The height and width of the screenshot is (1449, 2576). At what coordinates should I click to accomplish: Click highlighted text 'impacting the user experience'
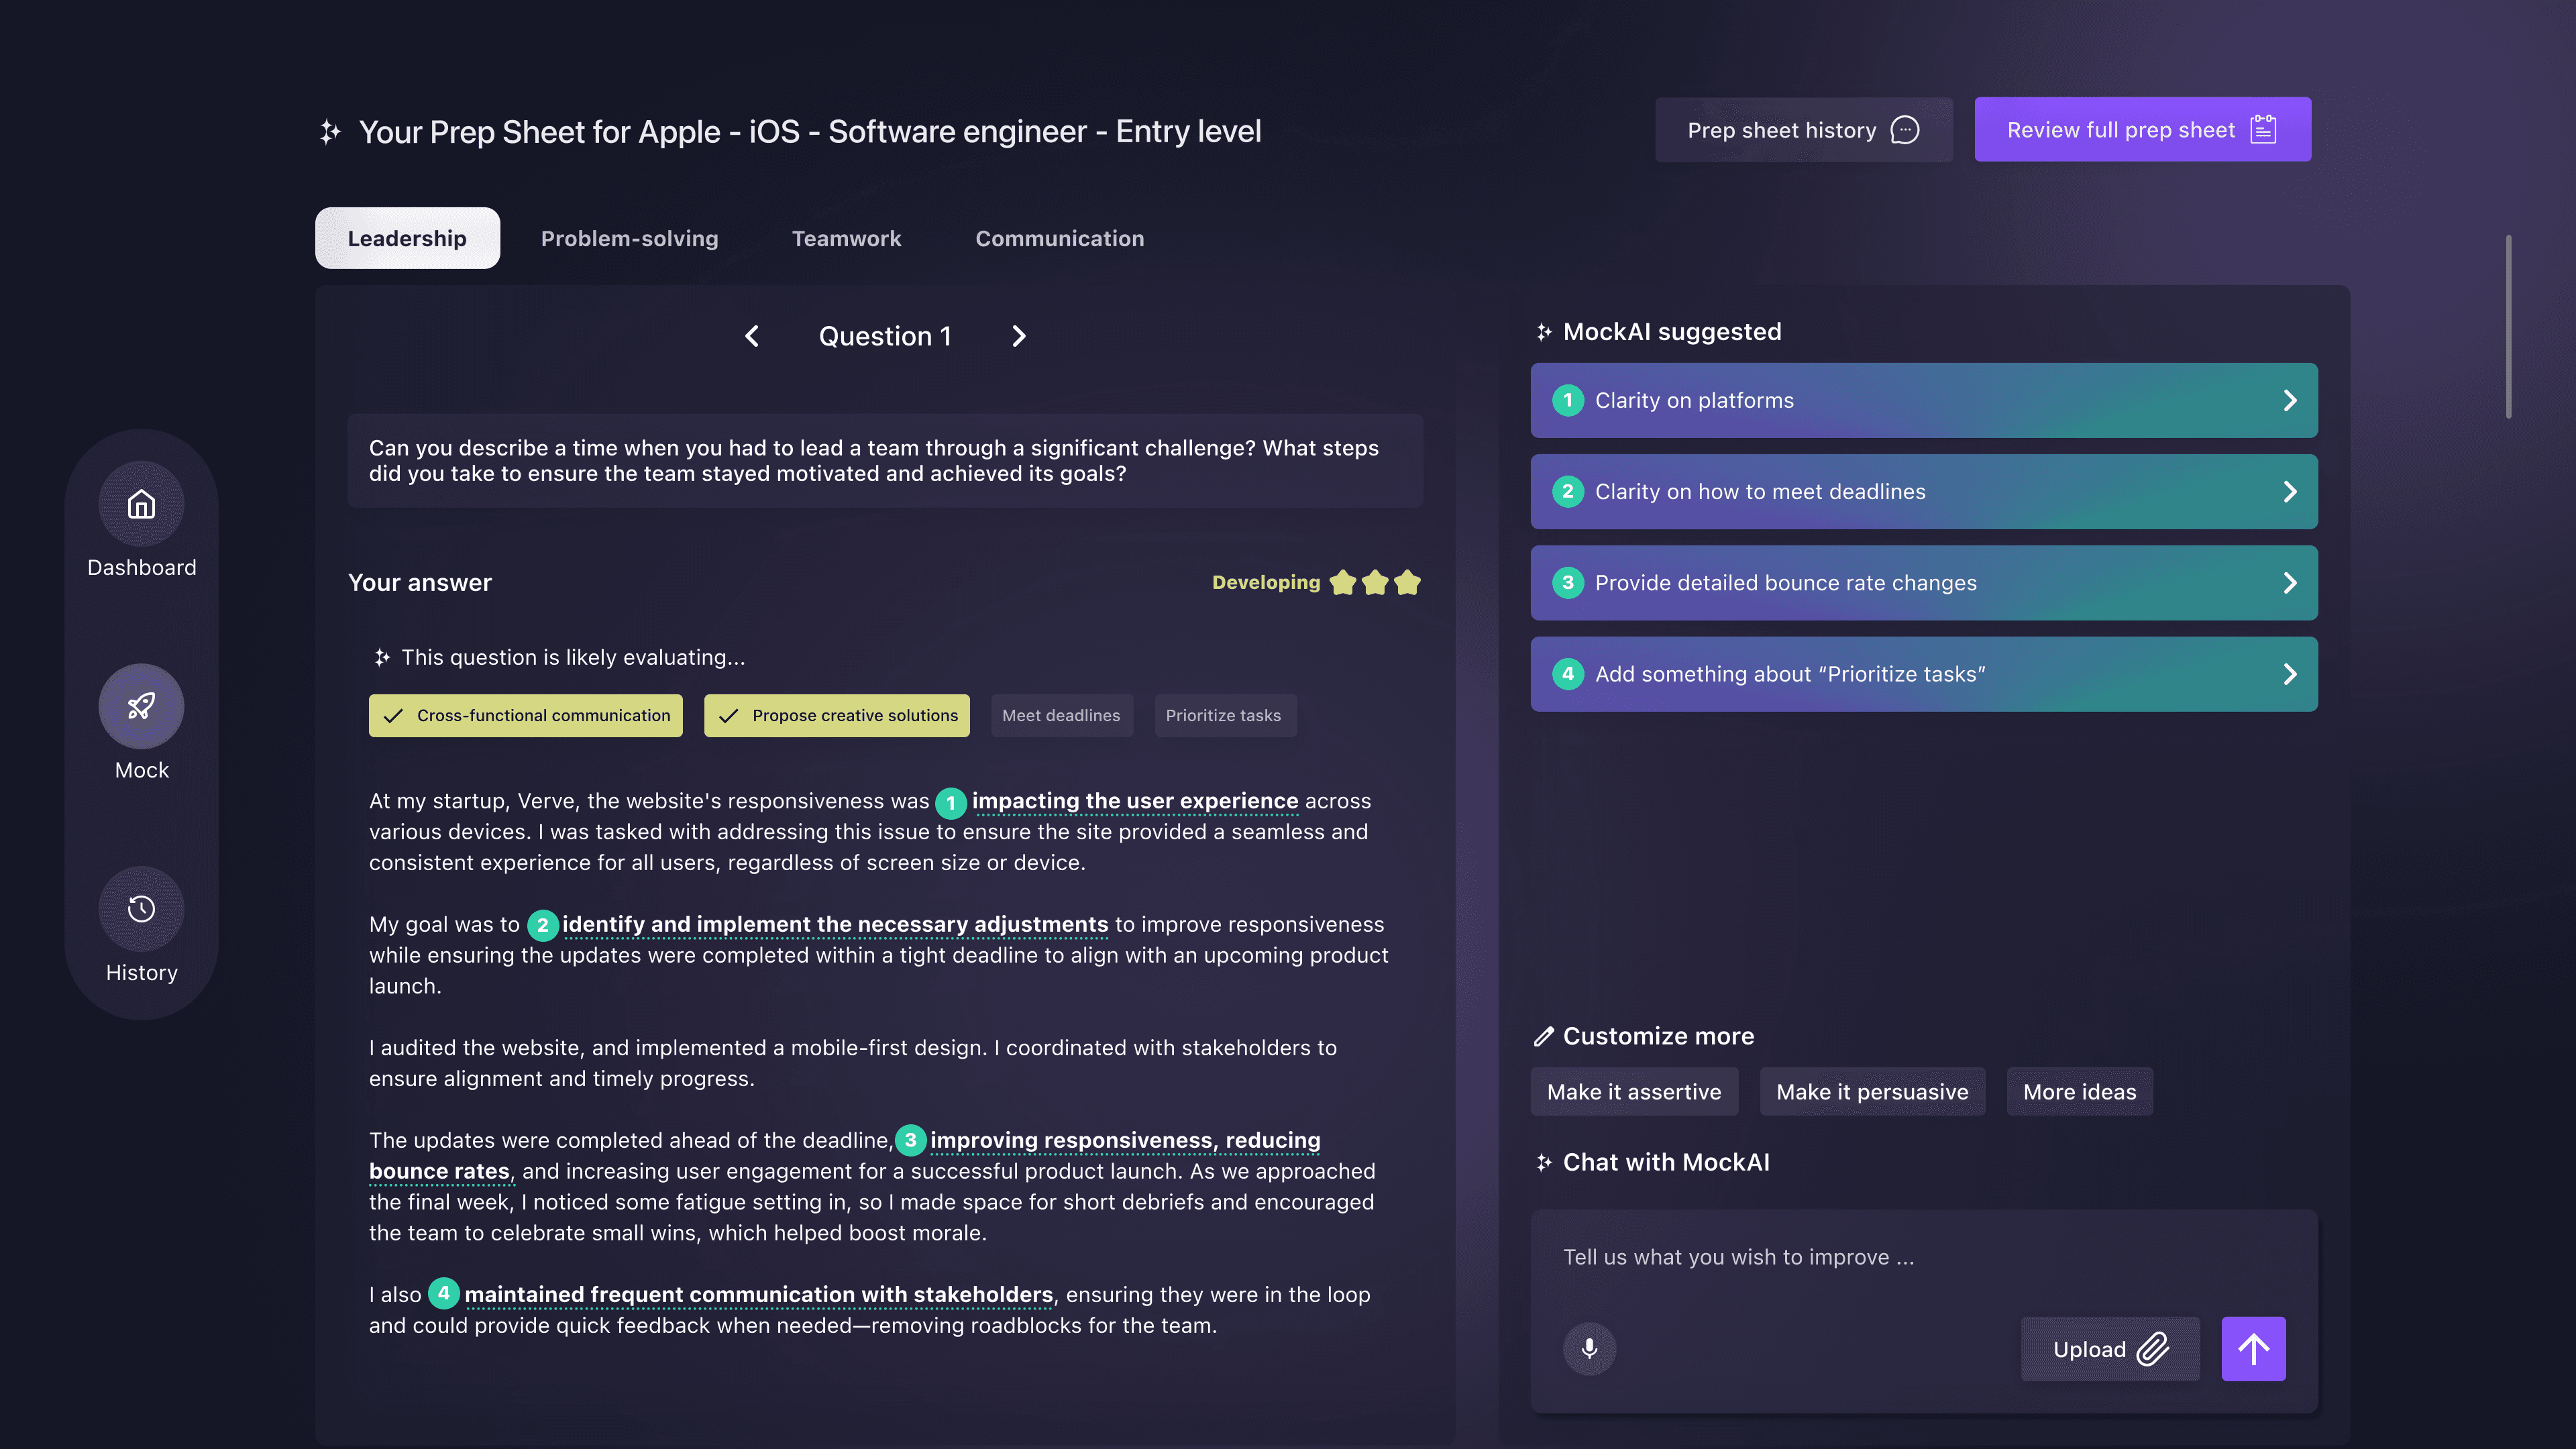[x=1135, y=801]
